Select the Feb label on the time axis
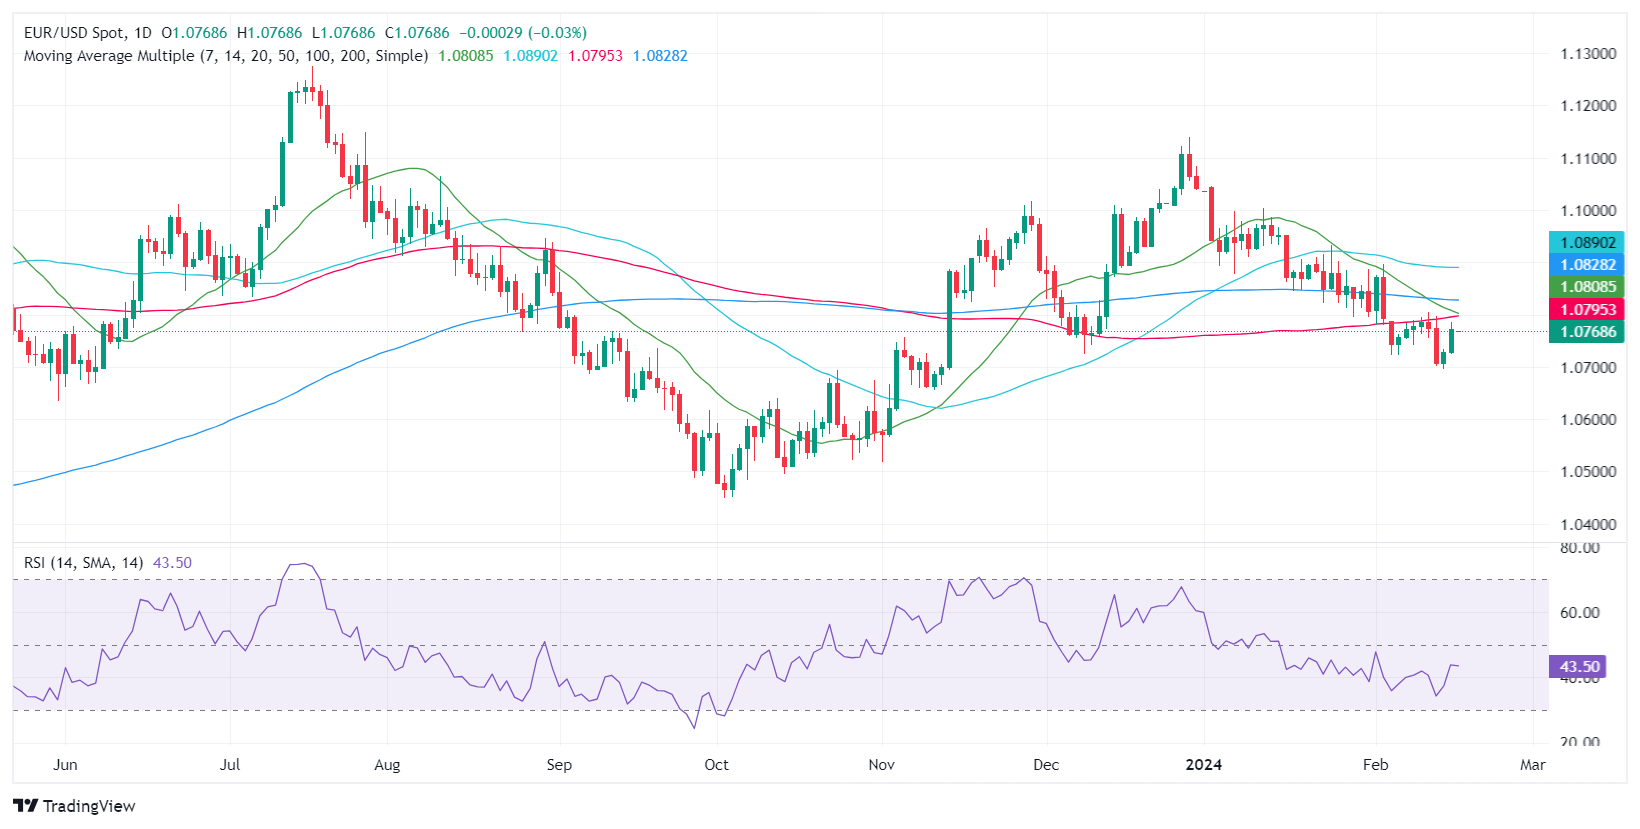 [x=1375, y=765]
